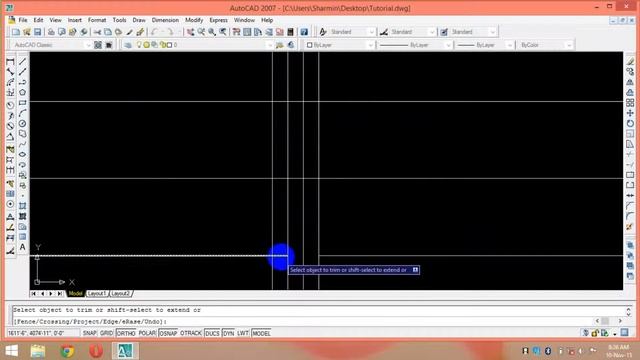Viewport: 640px width, 360px height.
Task: Select the Multiline Text tool
Action: click(x=22, y=247)
